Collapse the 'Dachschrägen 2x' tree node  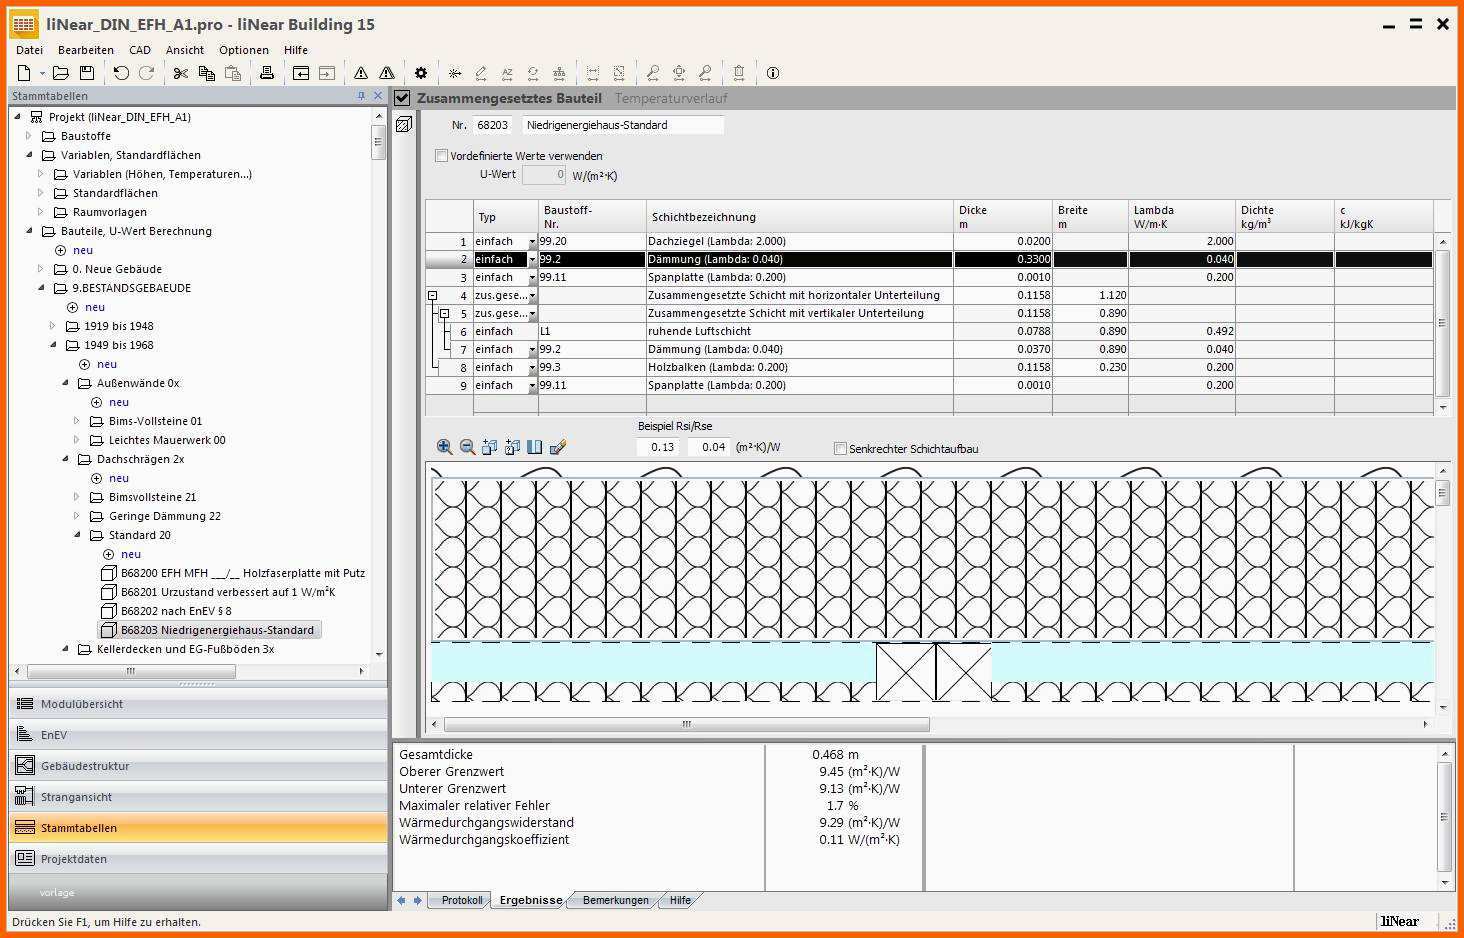coord(66,459)
